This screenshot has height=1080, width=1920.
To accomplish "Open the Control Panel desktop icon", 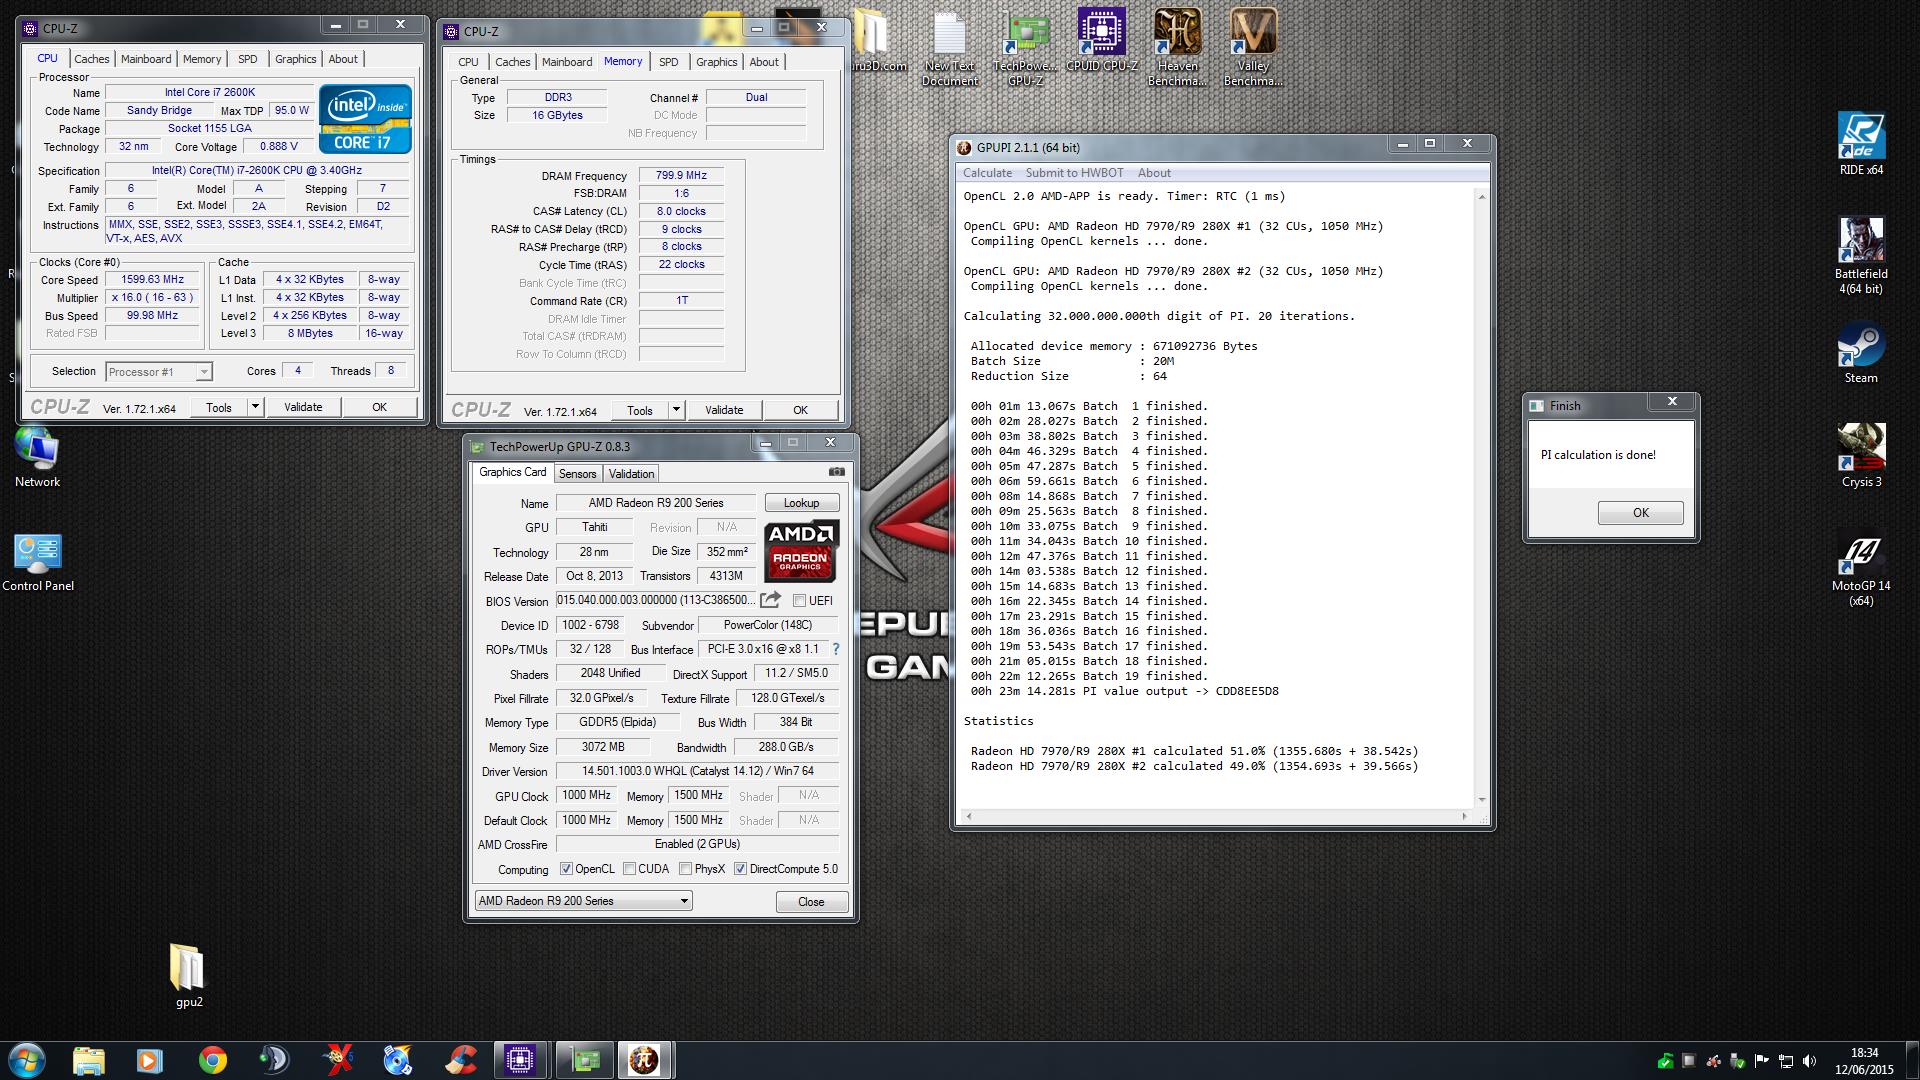I will 38,562.
